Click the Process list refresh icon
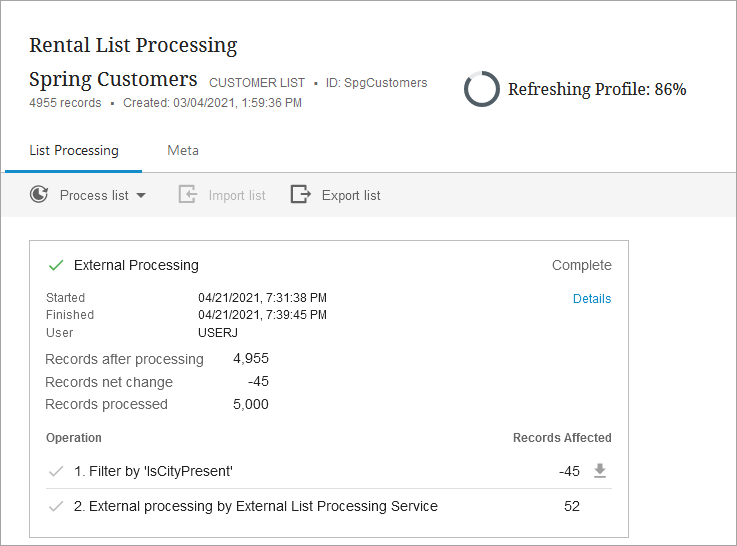Viewport: 737px width, 546px height. 39,195
